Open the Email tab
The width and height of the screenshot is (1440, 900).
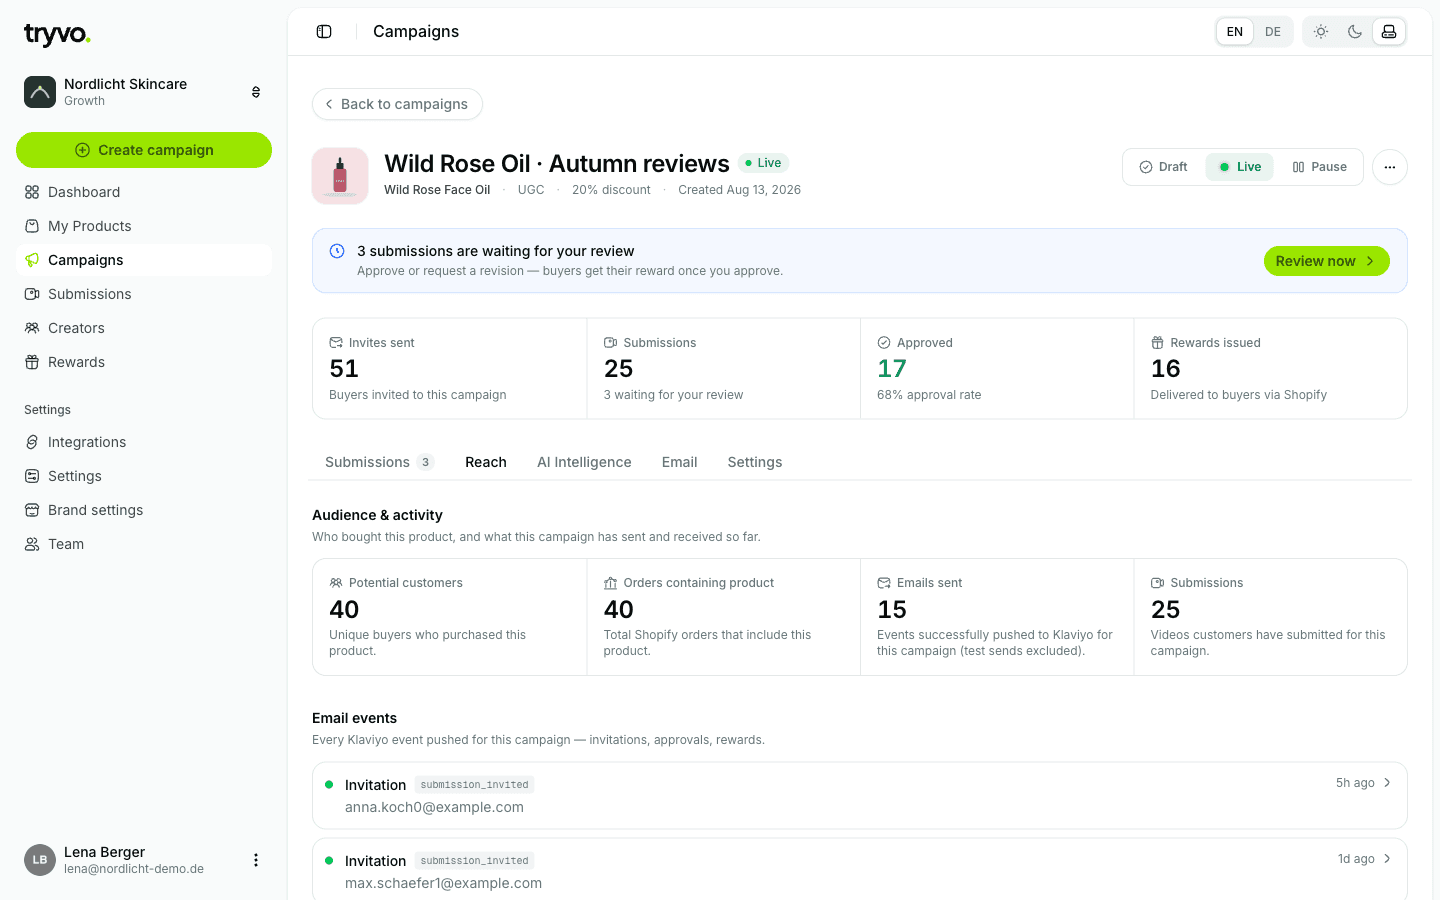coord(680,462)
